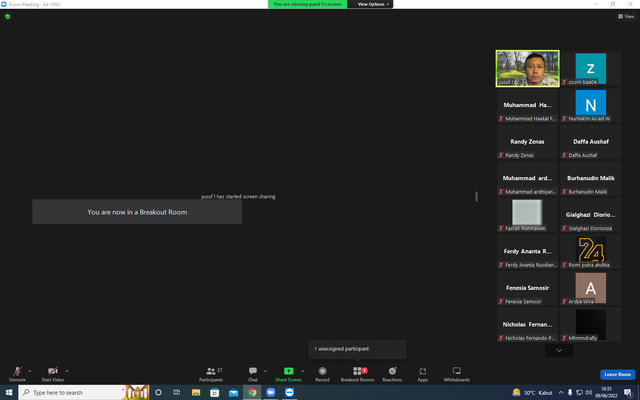The height and width of the screenshot is (400, 640).
Task: Select yusuf l's video thumbnail
Action: 527,69
